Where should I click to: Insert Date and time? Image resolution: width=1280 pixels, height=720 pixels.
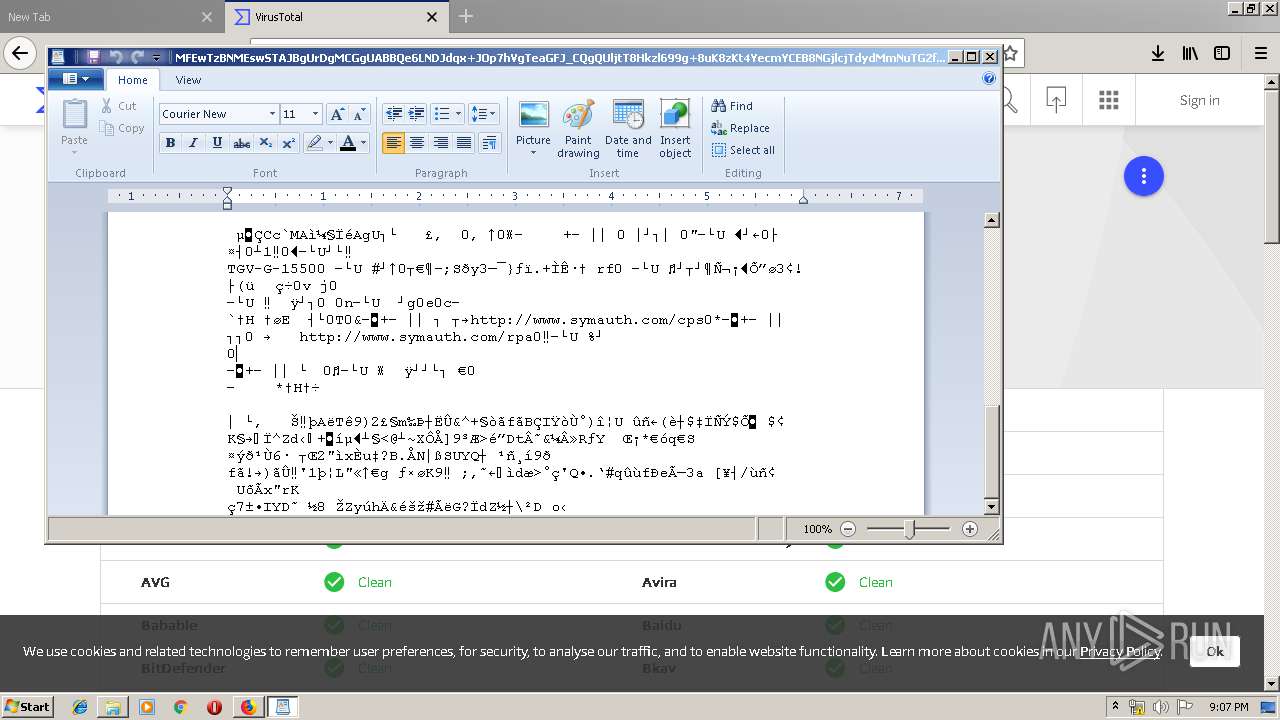(628, 128)
